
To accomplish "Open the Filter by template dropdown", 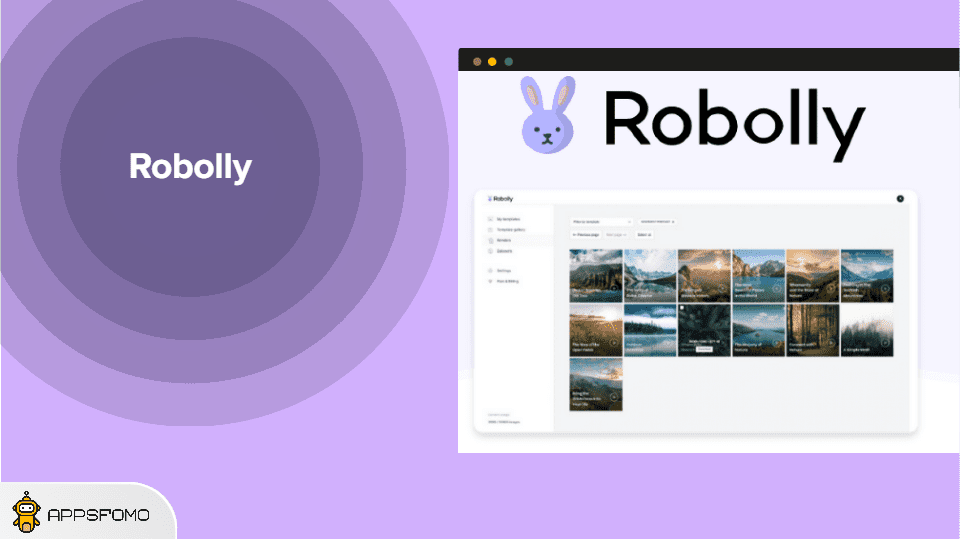I will tap(601, 221).
